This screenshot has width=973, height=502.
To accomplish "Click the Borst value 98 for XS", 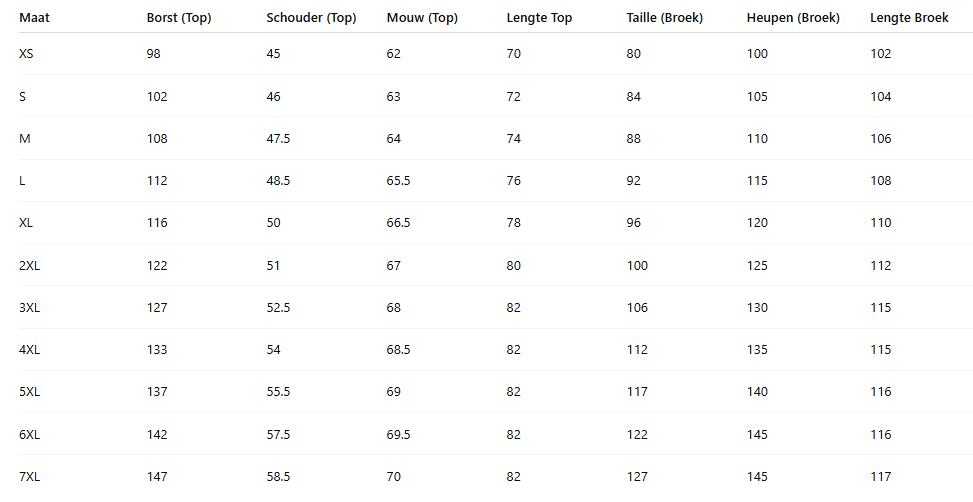I will pos(154,54).
